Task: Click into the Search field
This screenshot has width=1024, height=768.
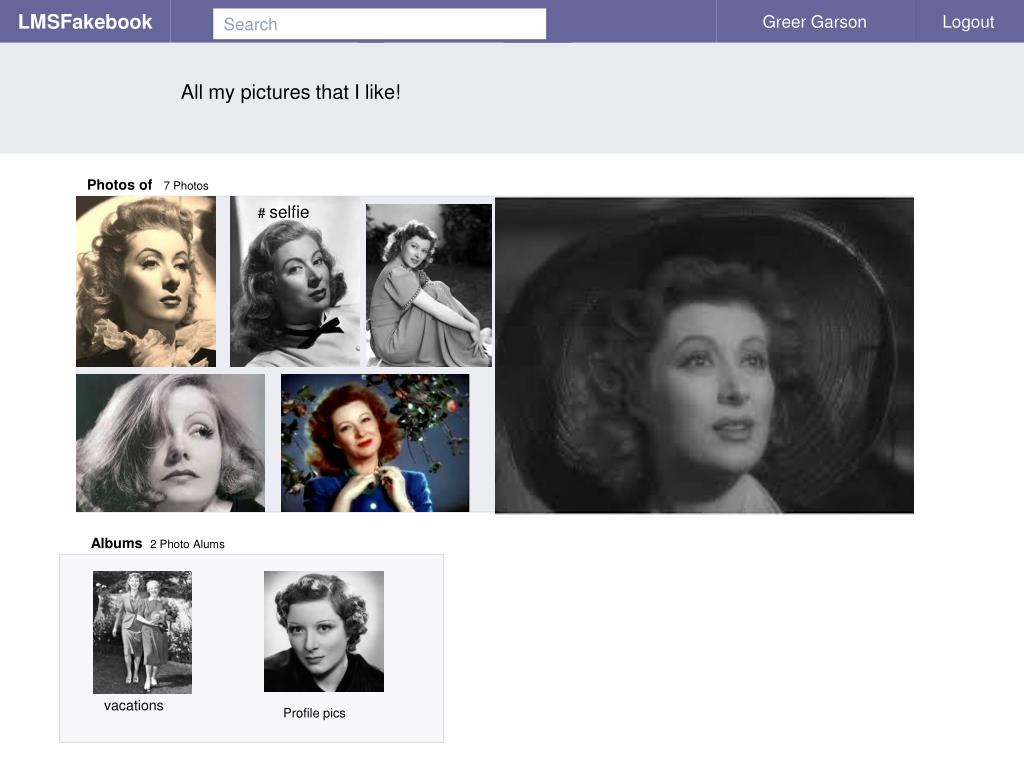Action: (379, 24)
